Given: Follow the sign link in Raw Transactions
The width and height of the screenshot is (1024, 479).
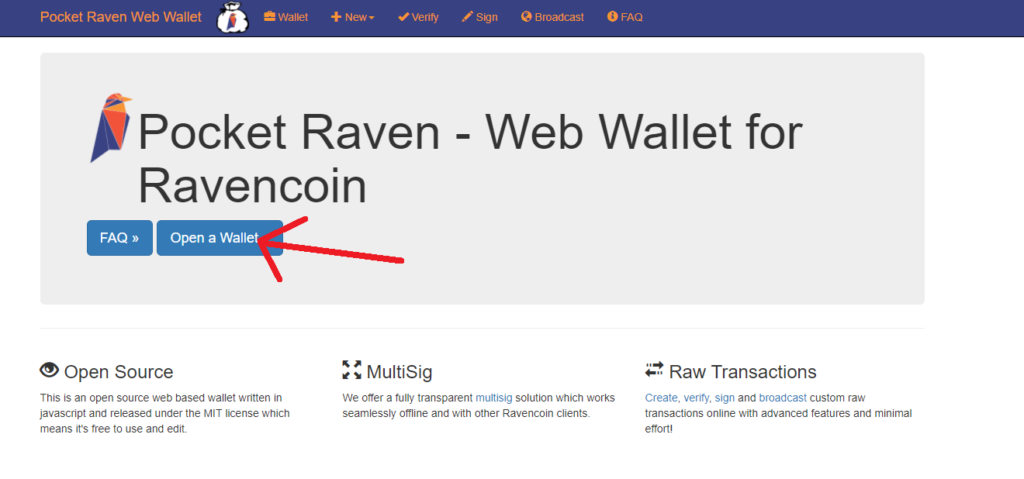Looking at the screenshot, I should [x=724, y=397].
